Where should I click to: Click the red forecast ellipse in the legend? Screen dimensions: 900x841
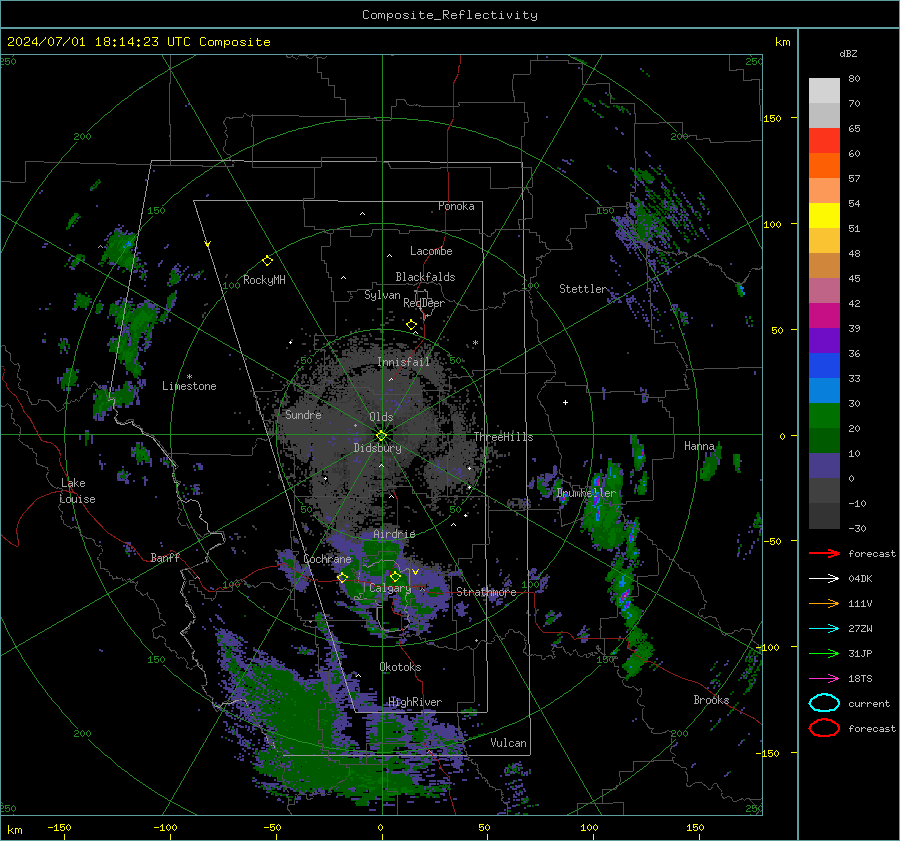pyautogui.click(x=824, y=728)
